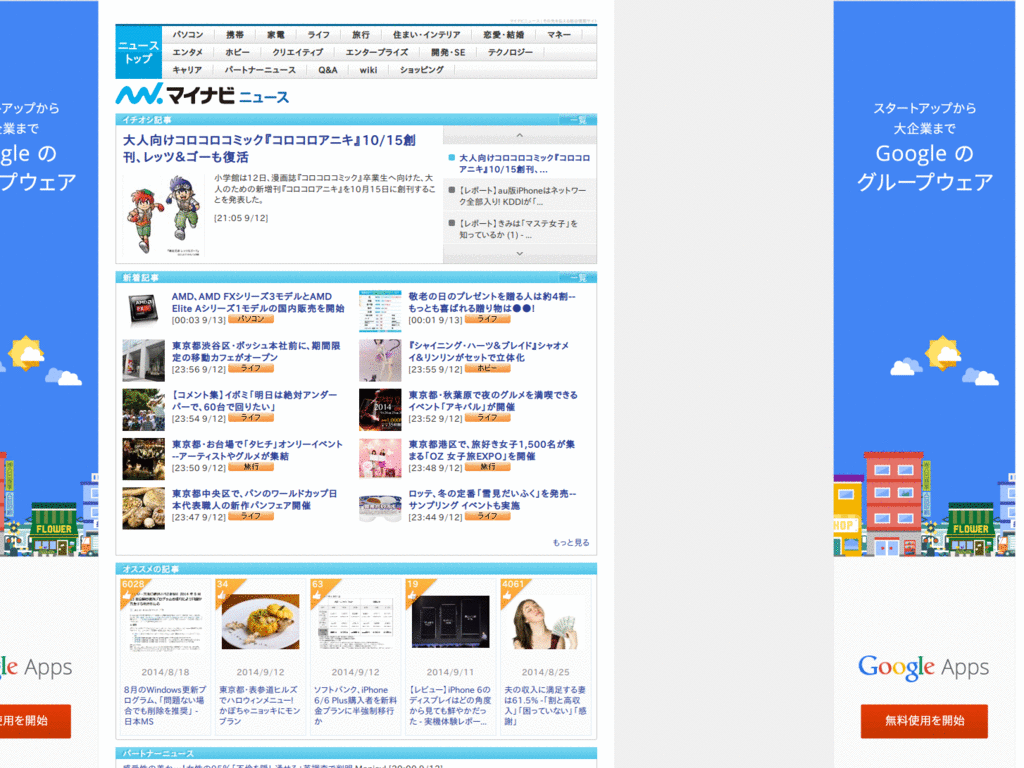Open the テクノロジー category
The image size is (1024, 768).
click(x=510, y=52)
